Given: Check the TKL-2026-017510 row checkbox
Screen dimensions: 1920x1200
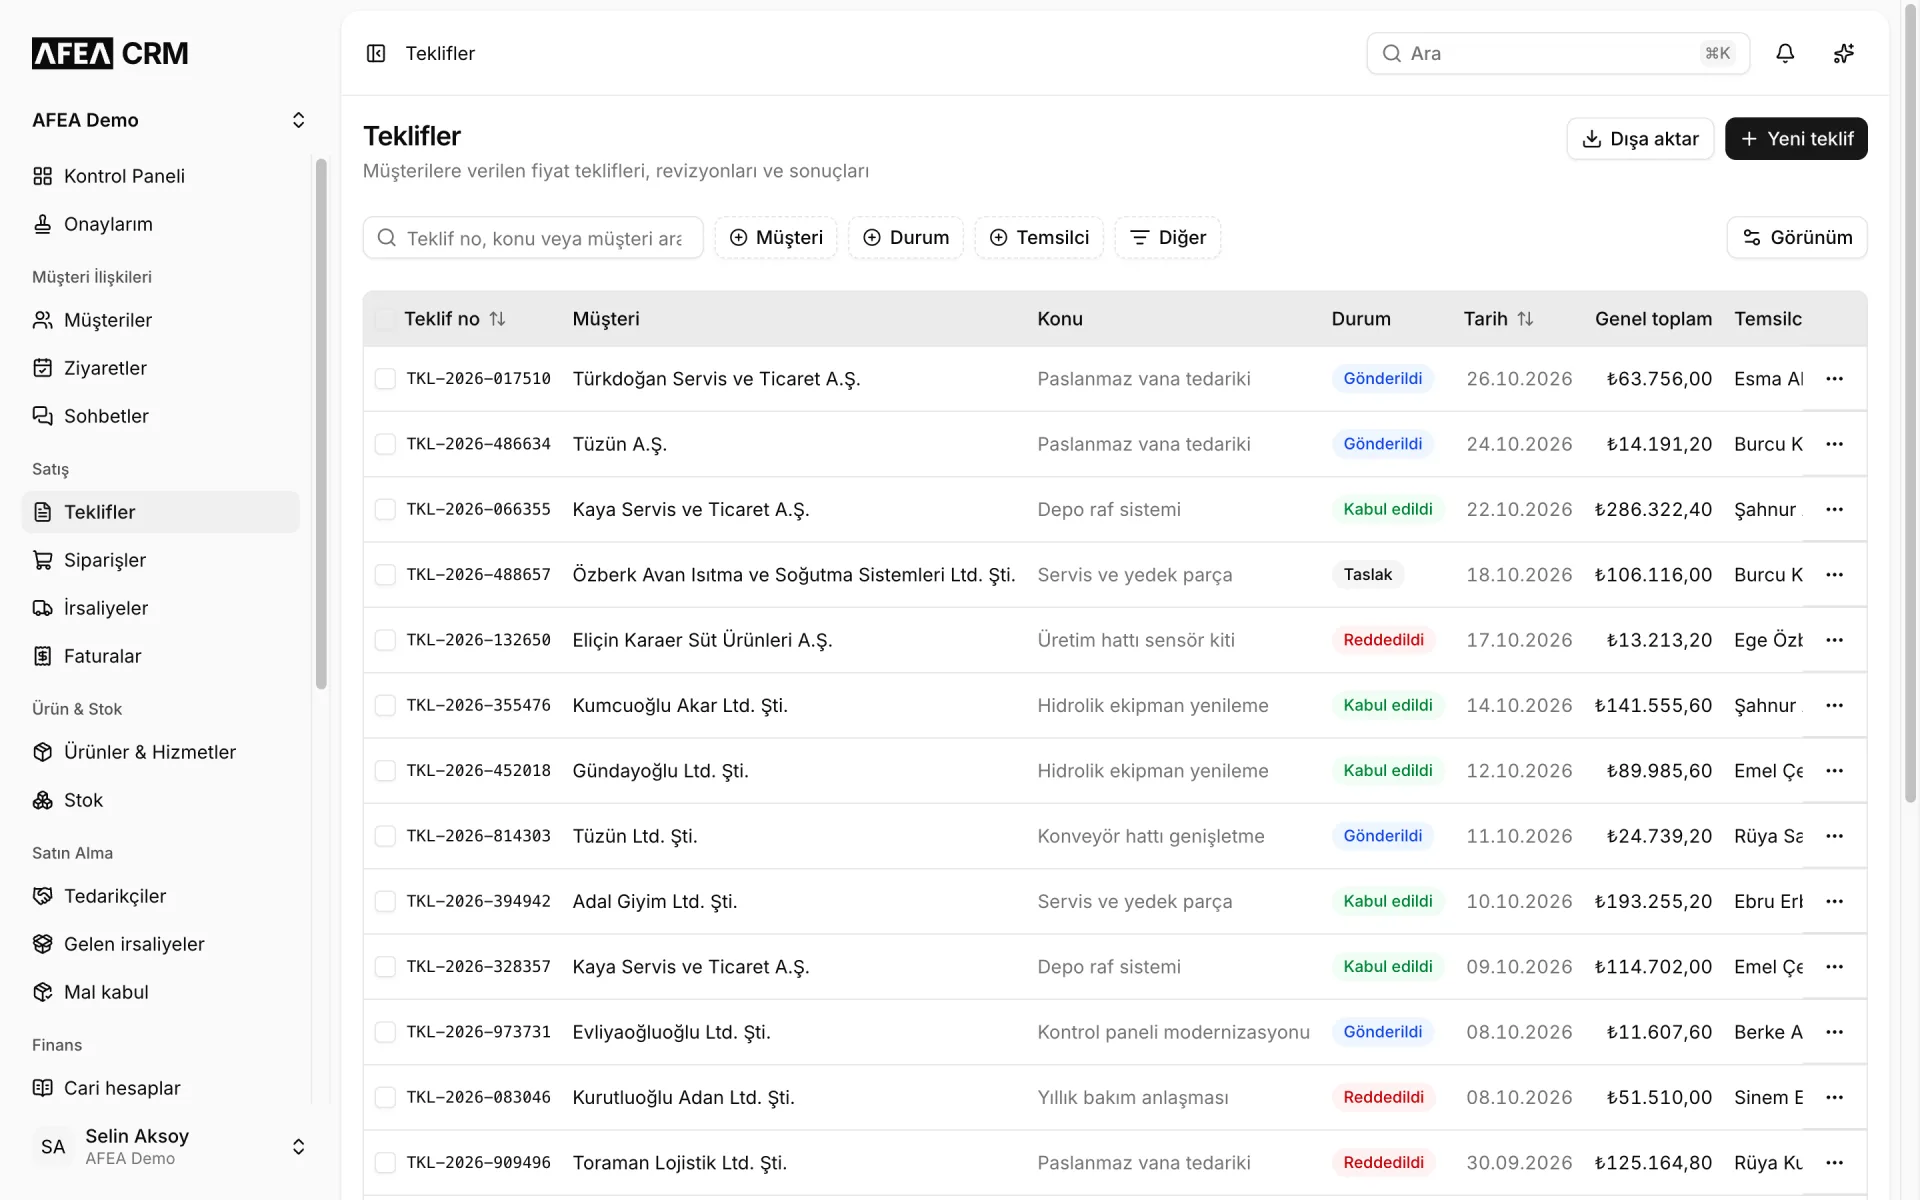Looking at the screenshot, I should [x=385, y=379].
